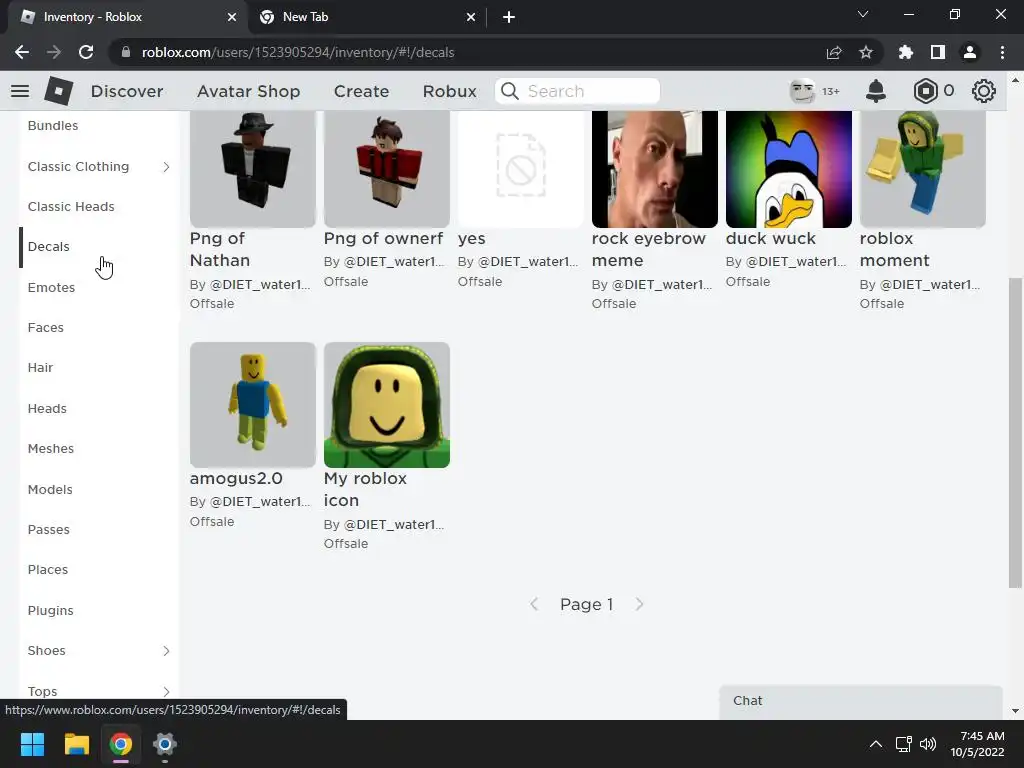This screenshot has width=1024, height=768.
Task: Open My roblox icon decal thumbnail
Action: click(x=387, y=405)
